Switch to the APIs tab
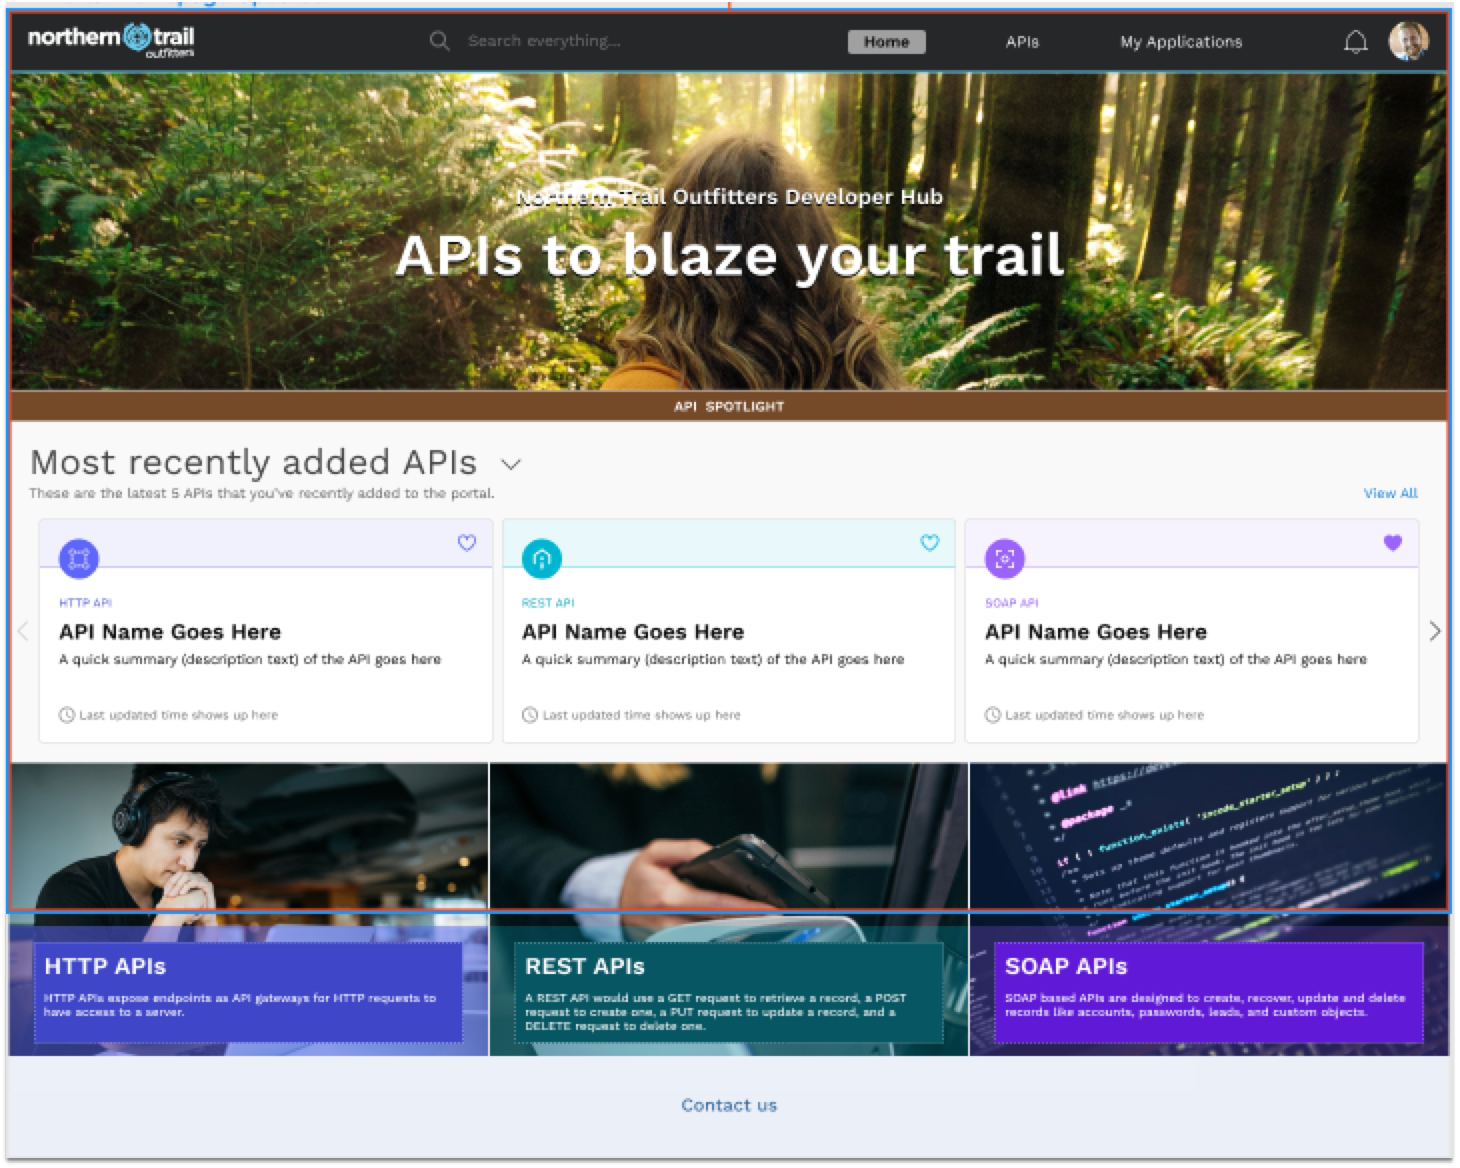 [1022, 41]
